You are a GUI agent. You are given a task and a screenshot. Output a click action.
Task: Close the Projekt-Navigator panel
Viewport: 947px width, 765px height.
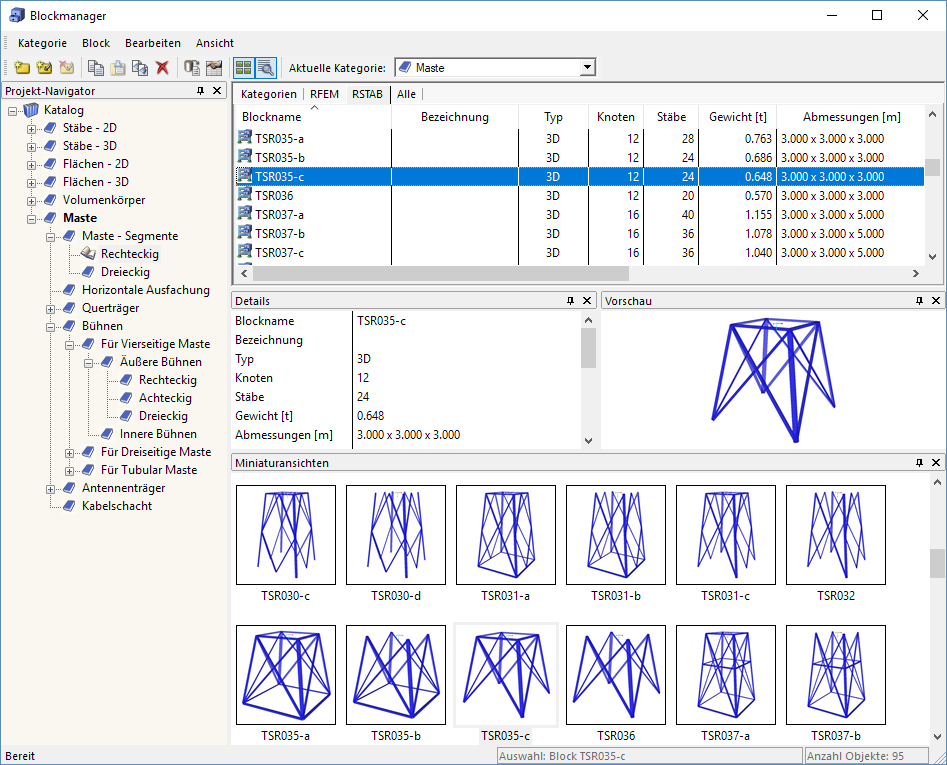[217, 91]
